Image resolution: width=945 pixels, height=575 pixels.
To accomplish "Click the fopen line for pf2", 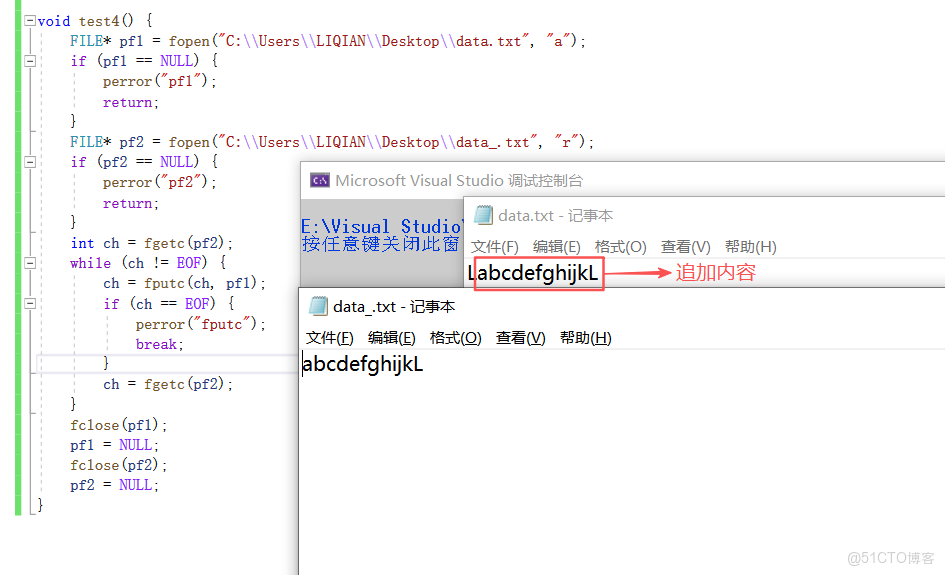I will coord(331,142).
